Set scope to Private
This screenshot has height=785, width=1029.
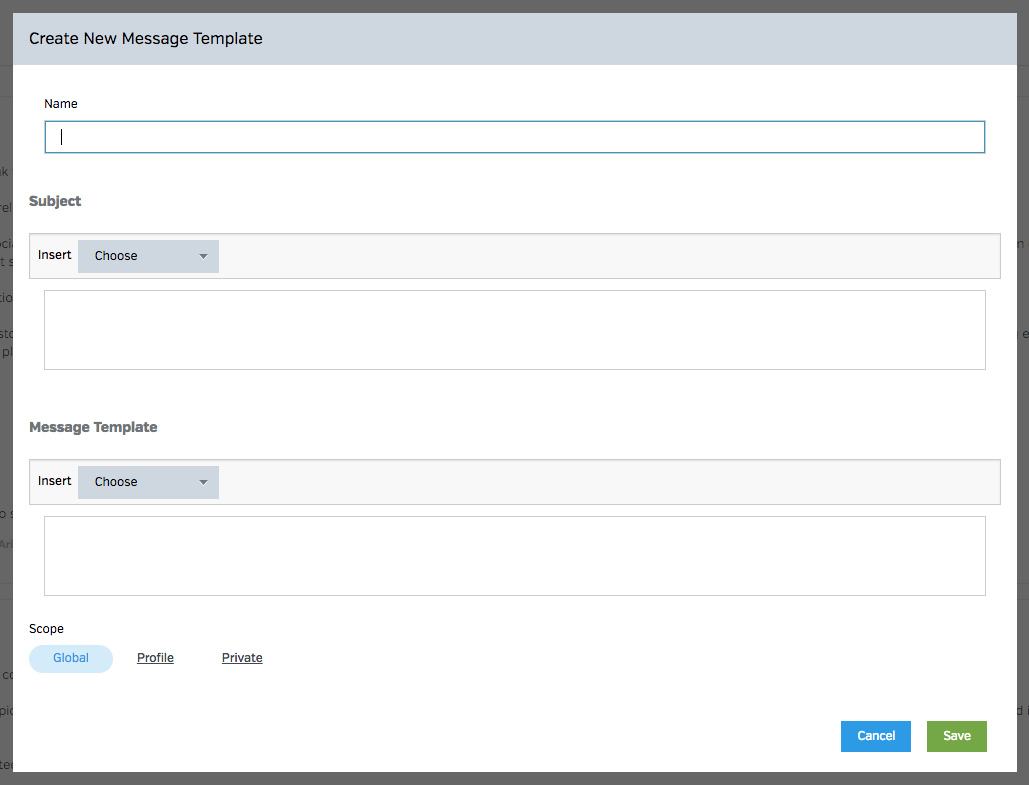click(242, 658)
